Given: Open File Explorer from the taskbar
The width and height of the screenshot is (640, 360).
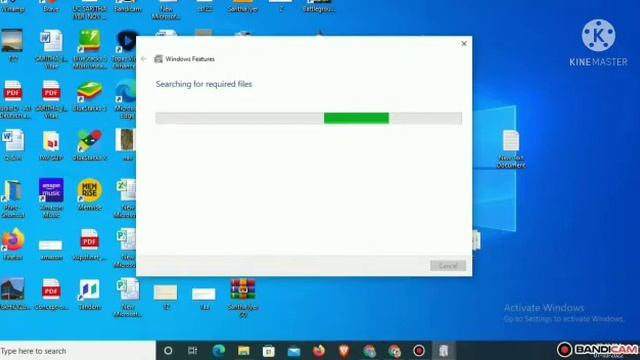Looking at the screenshot, I should point(244,351).
